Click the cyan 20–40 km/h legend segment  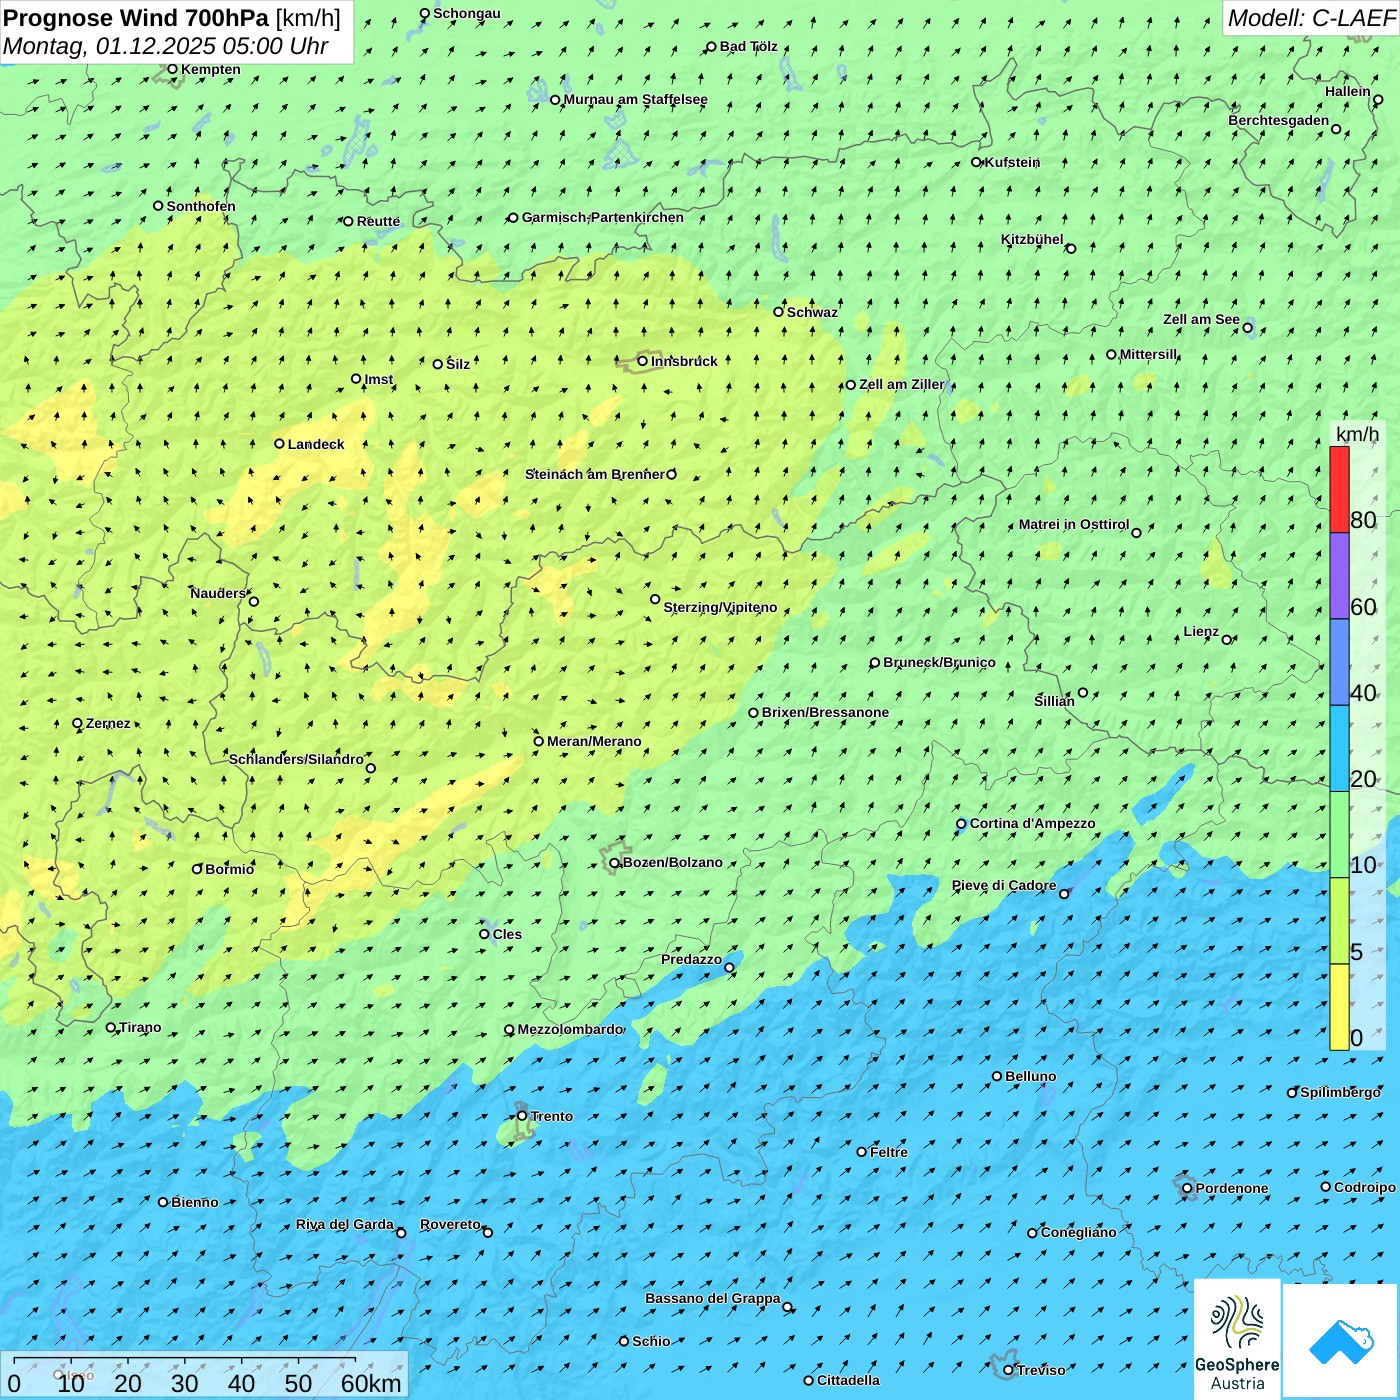point(1339,748)
